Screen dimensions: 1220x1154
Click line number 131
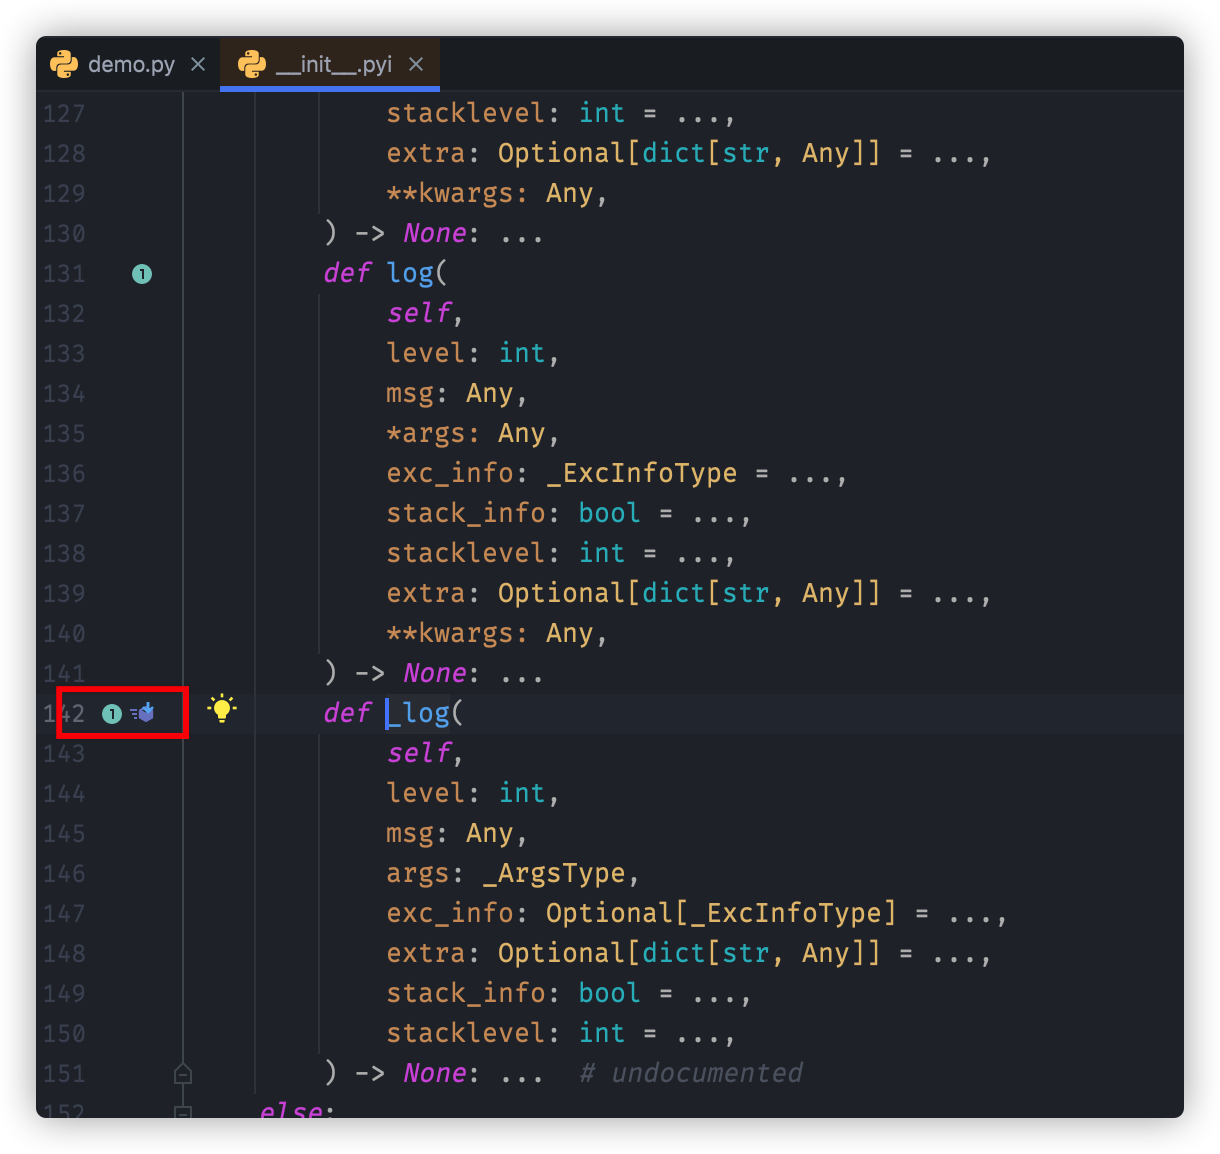point(62,273)
